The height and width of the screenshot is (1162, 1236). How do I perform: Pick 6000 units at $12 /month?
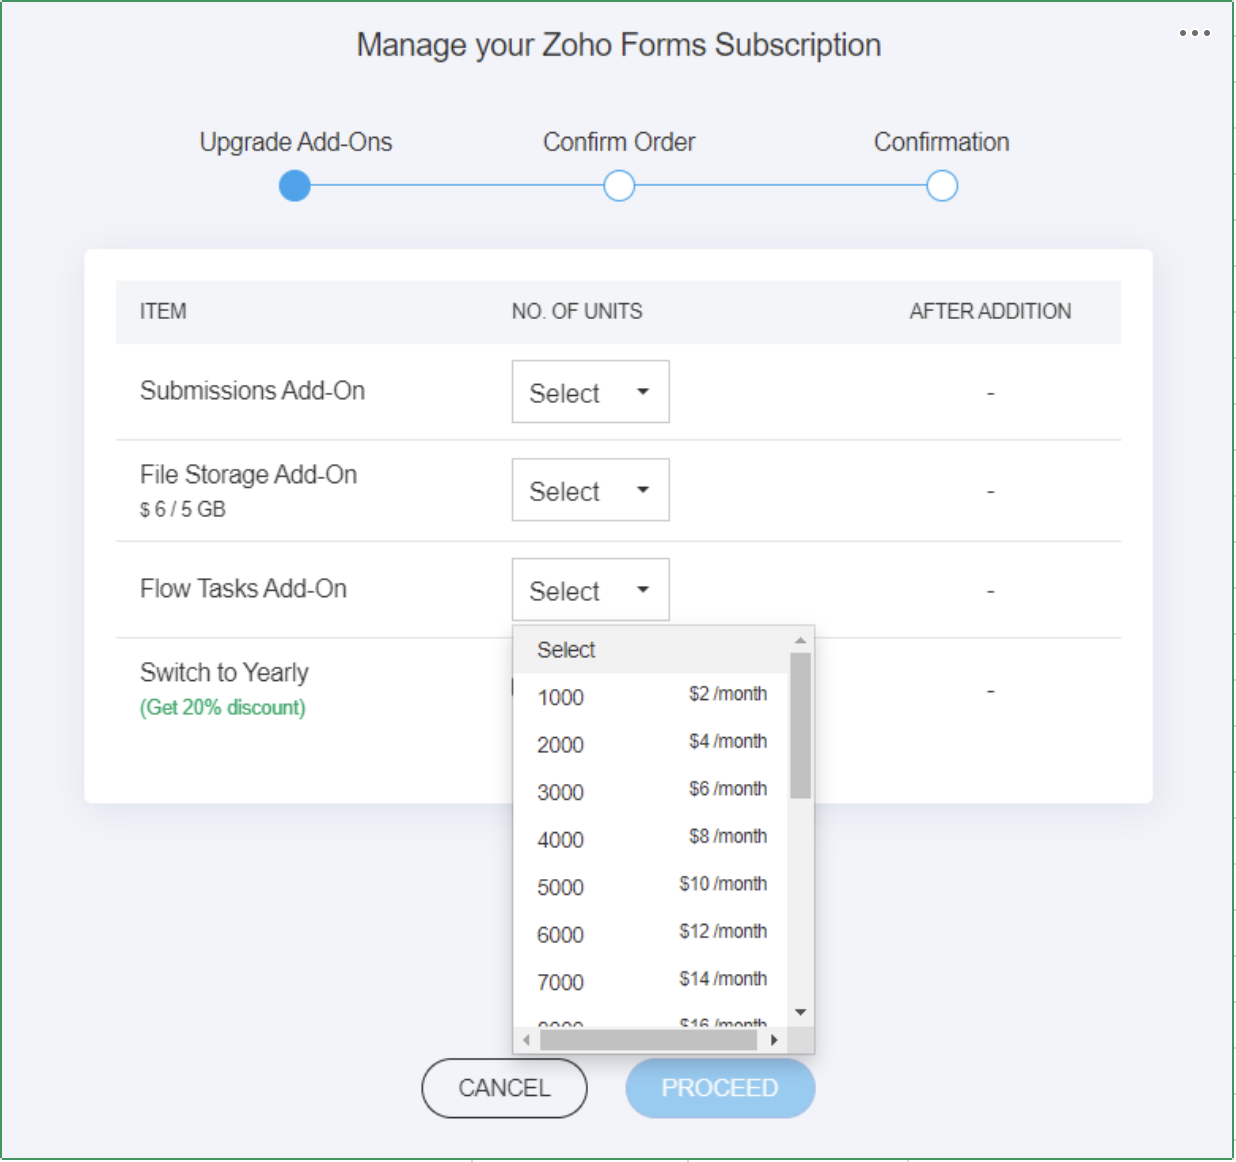click(650, 934)
